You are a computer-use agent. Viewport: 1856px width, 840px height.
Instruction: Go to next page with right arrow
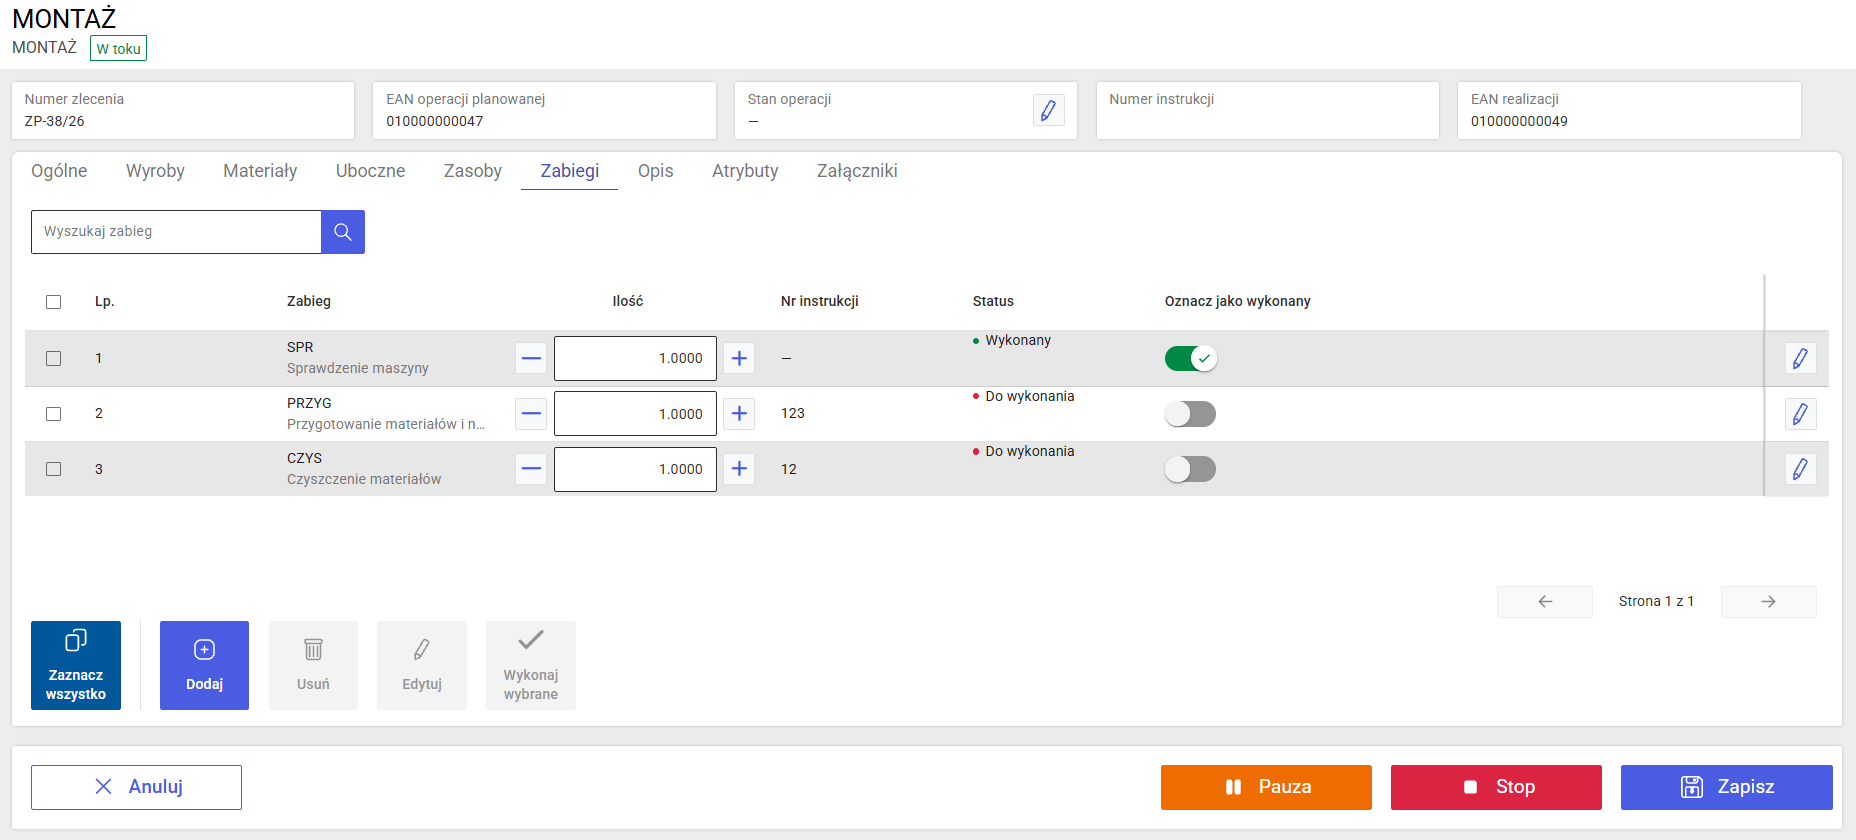point(1768,602)
